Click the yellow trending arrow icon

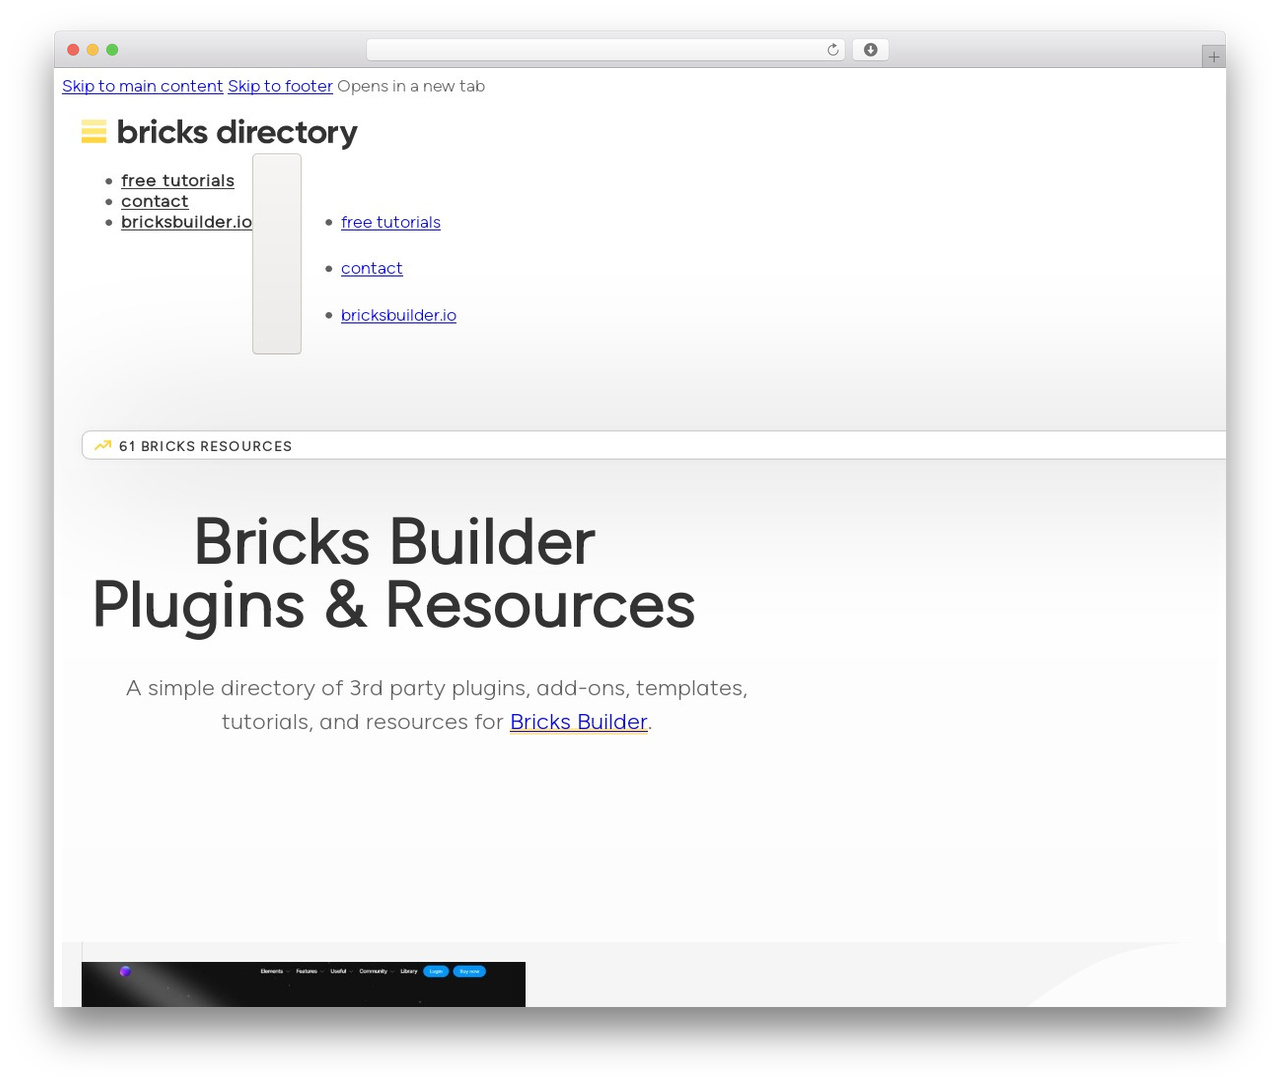pyautogui.click(x=103, y=446)
